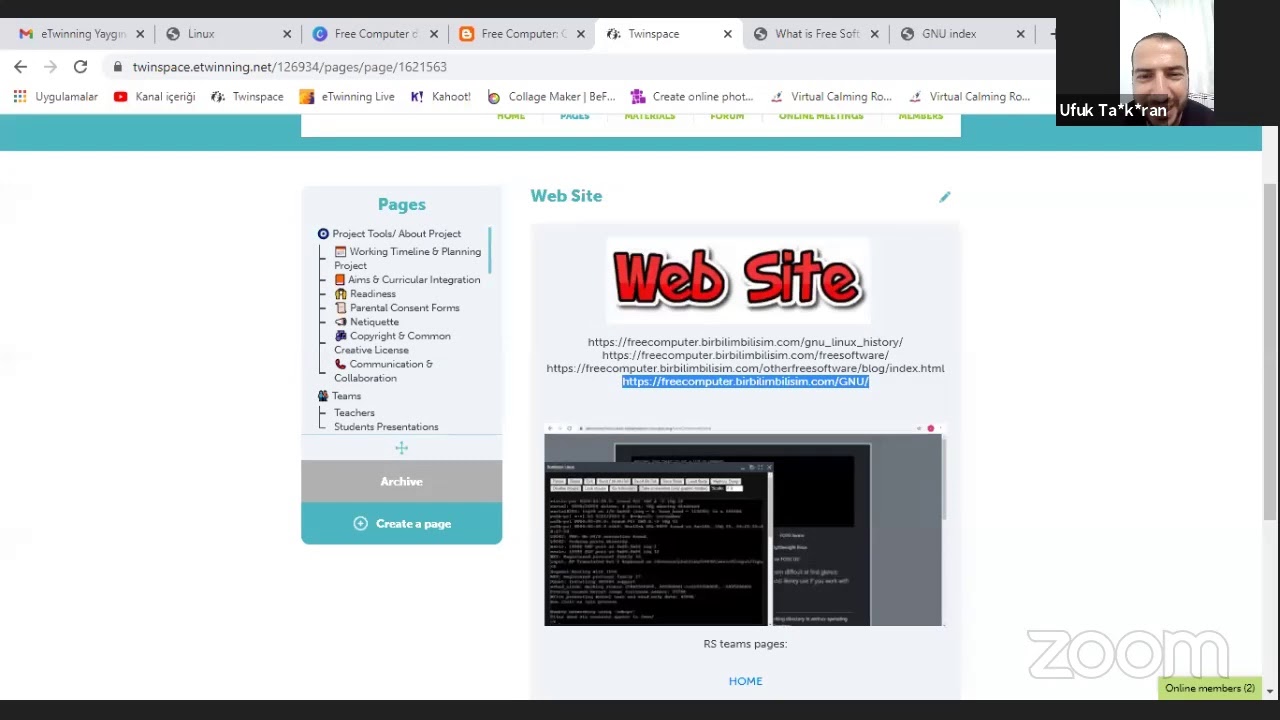This screenshot has width=1280, height=720.
Task: Close the GNU index tab
Action: click(1020, 34)
